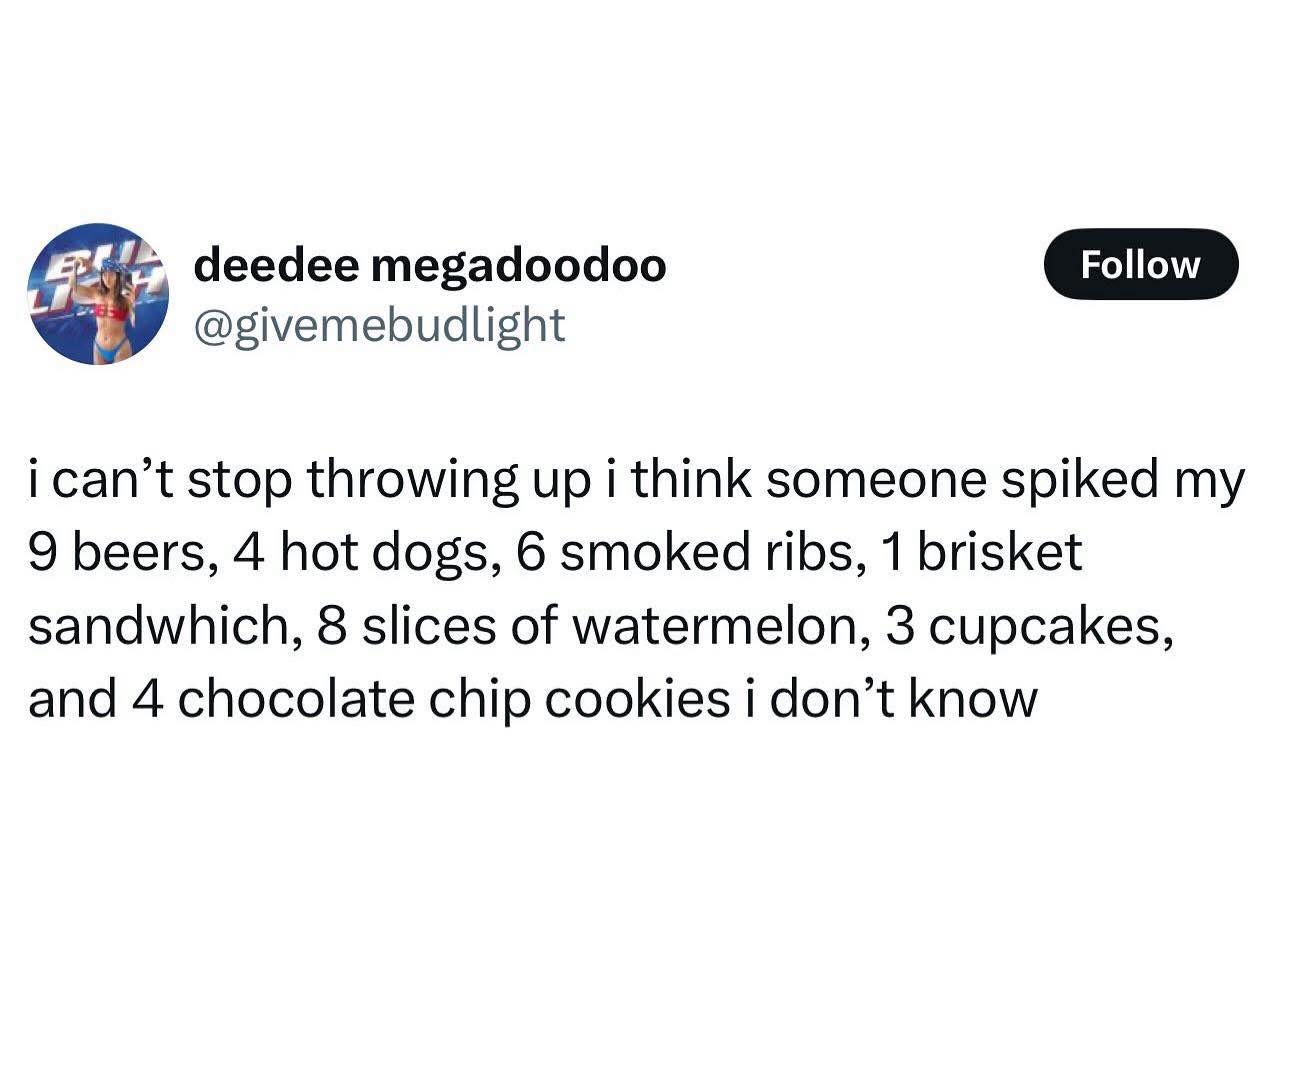Viewport: 1290px width, 1086px height.
Task: Open deedee megadoodoo's profile picture
Action: point(97,293)
